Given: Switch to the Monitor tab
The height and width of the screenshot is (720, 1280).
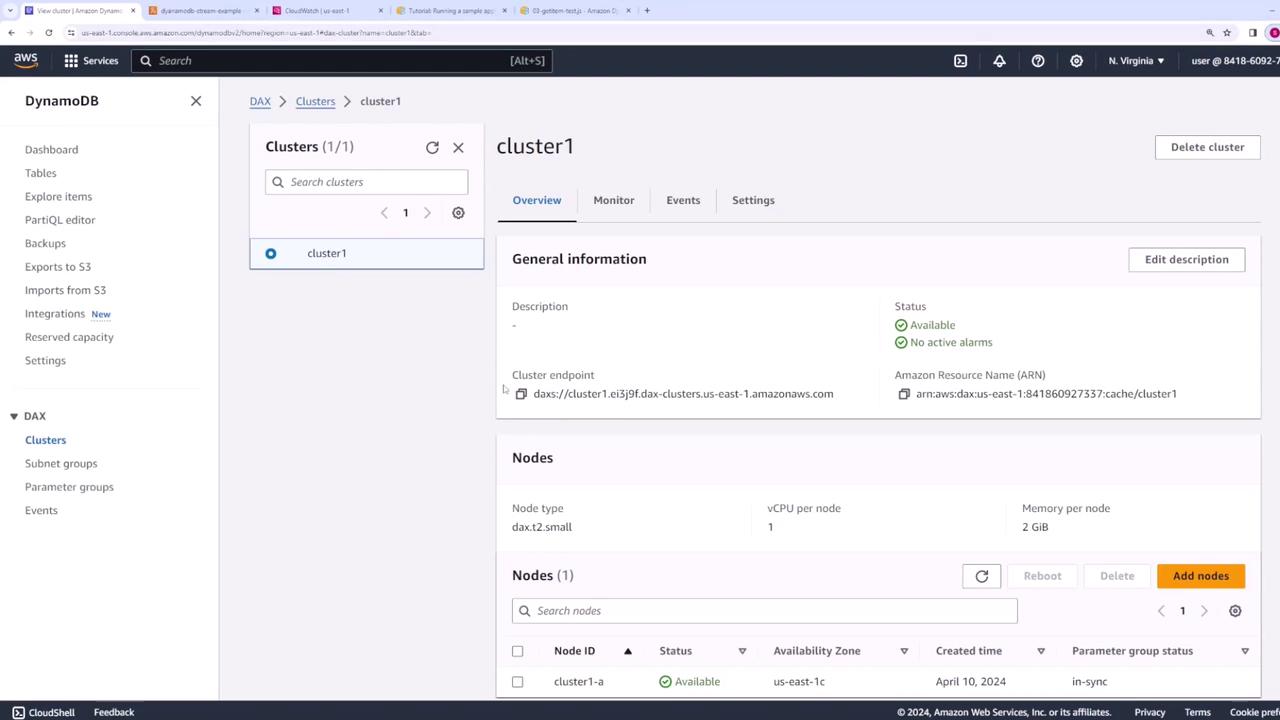Looking at the screenshot, I should pyautogui.click(x=614, y=200).
